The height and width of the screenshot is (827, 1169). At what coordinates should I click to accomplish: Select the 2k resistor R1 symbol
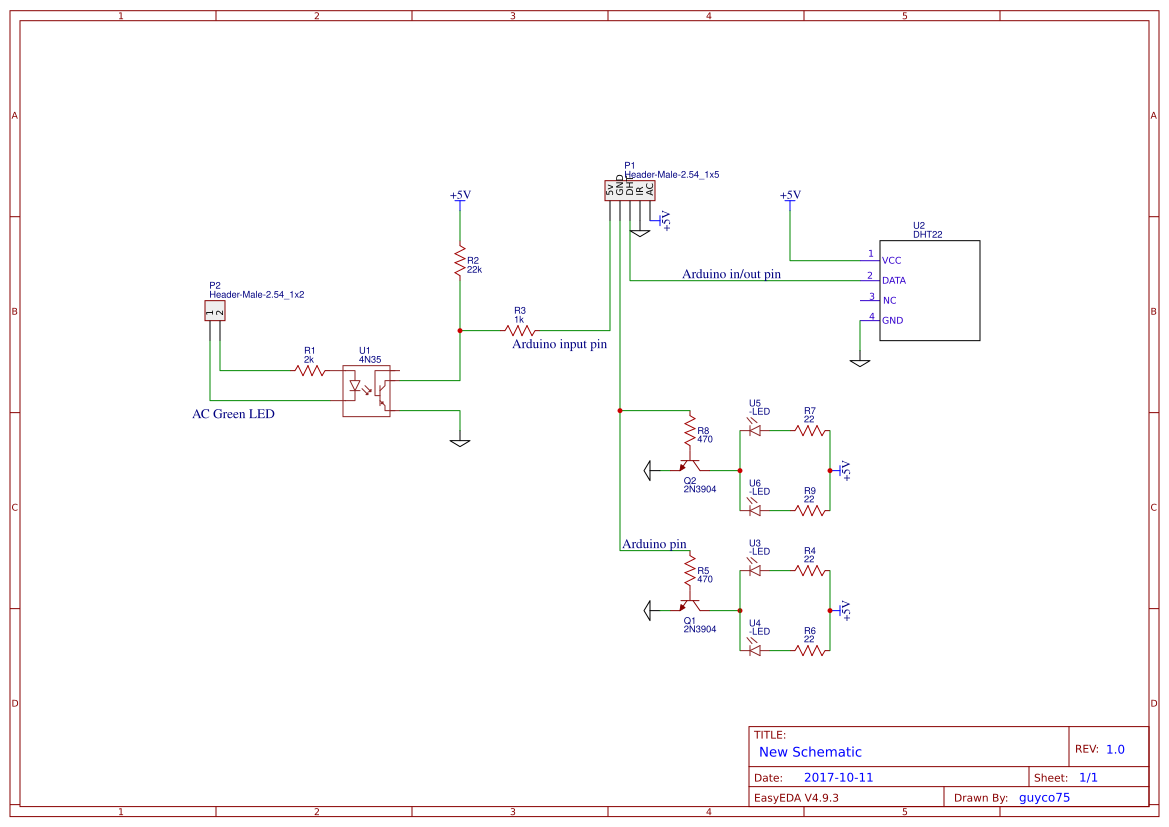pyautogui.click(x=308, y=370)
